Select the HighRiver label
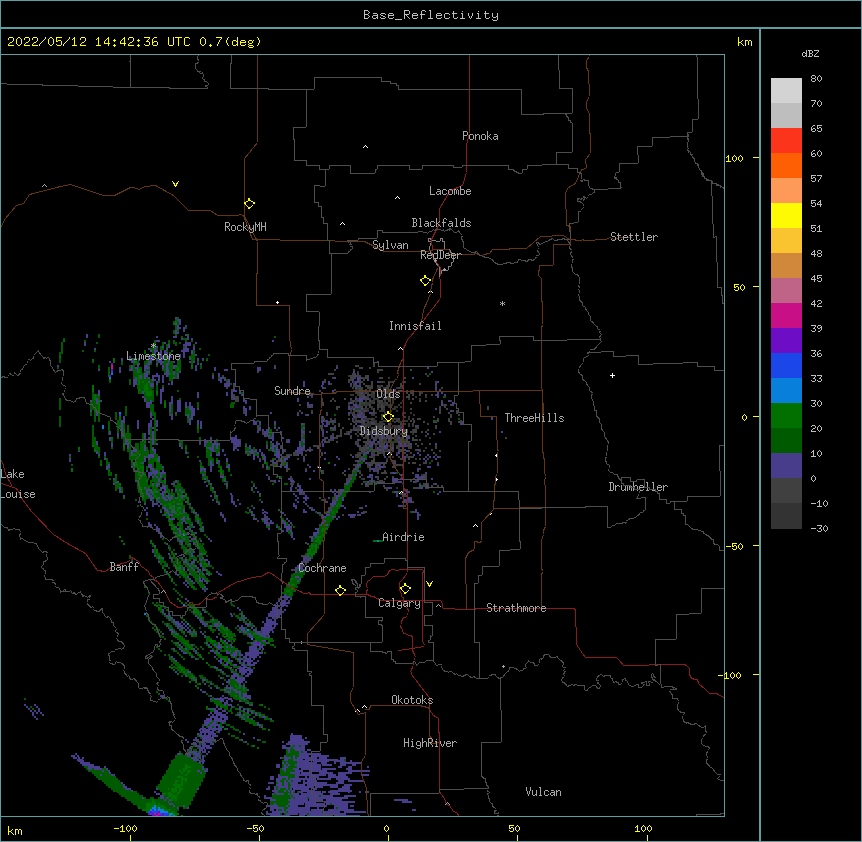 tap(430, 743)
